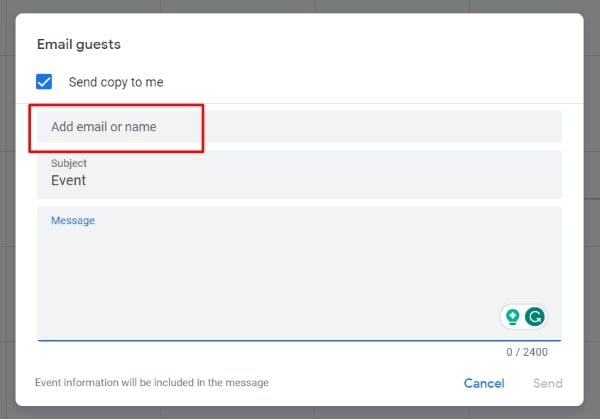Click the event information footer note
The height and width of the screenshot is (419, 600).
[x=152, y=382]
